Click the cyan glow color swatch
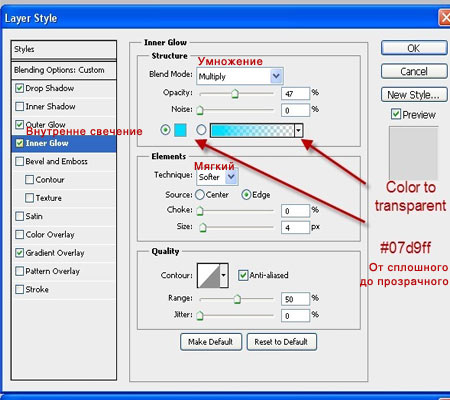 pos(180,130)
